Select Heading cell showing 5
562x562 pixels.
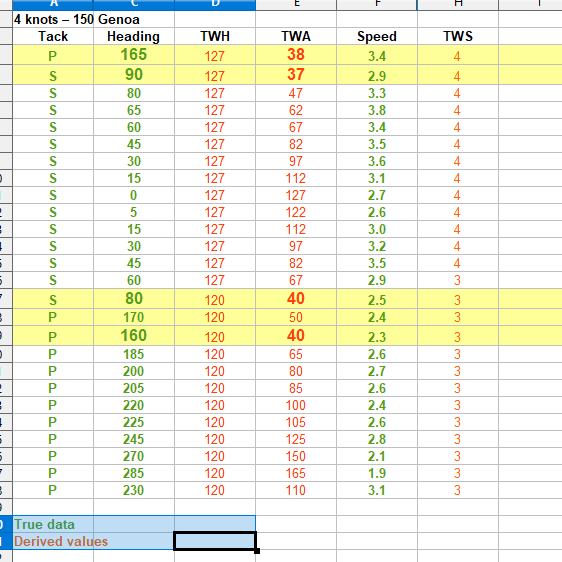coord(134,212)
